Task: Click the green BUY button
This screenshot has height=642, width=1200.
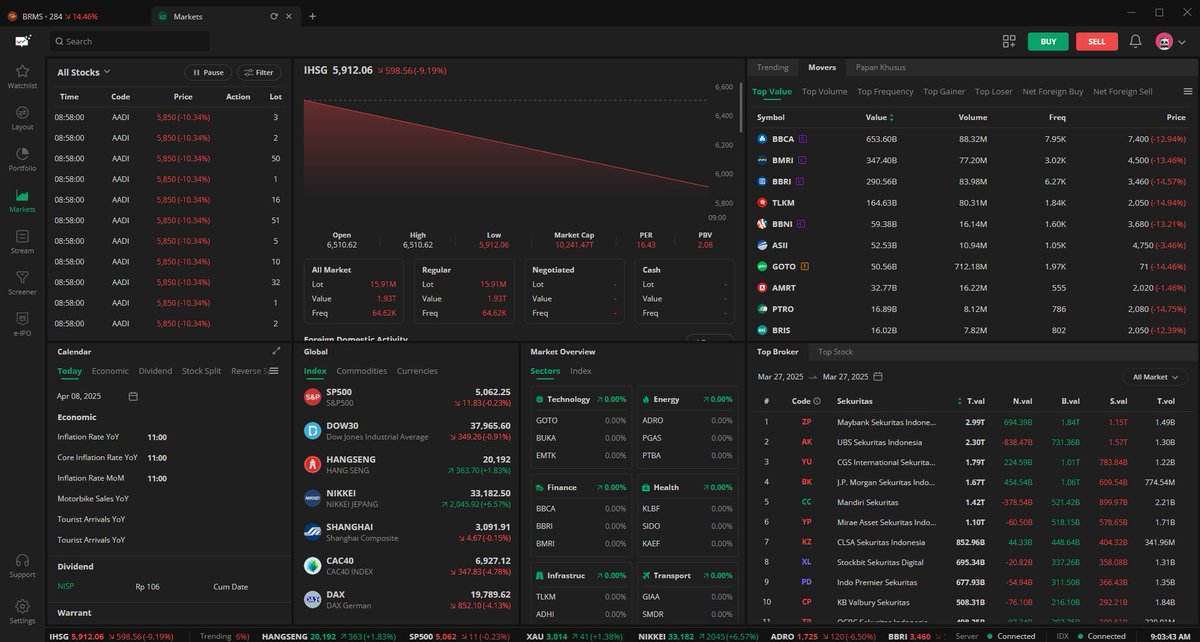Action: 1048,41
